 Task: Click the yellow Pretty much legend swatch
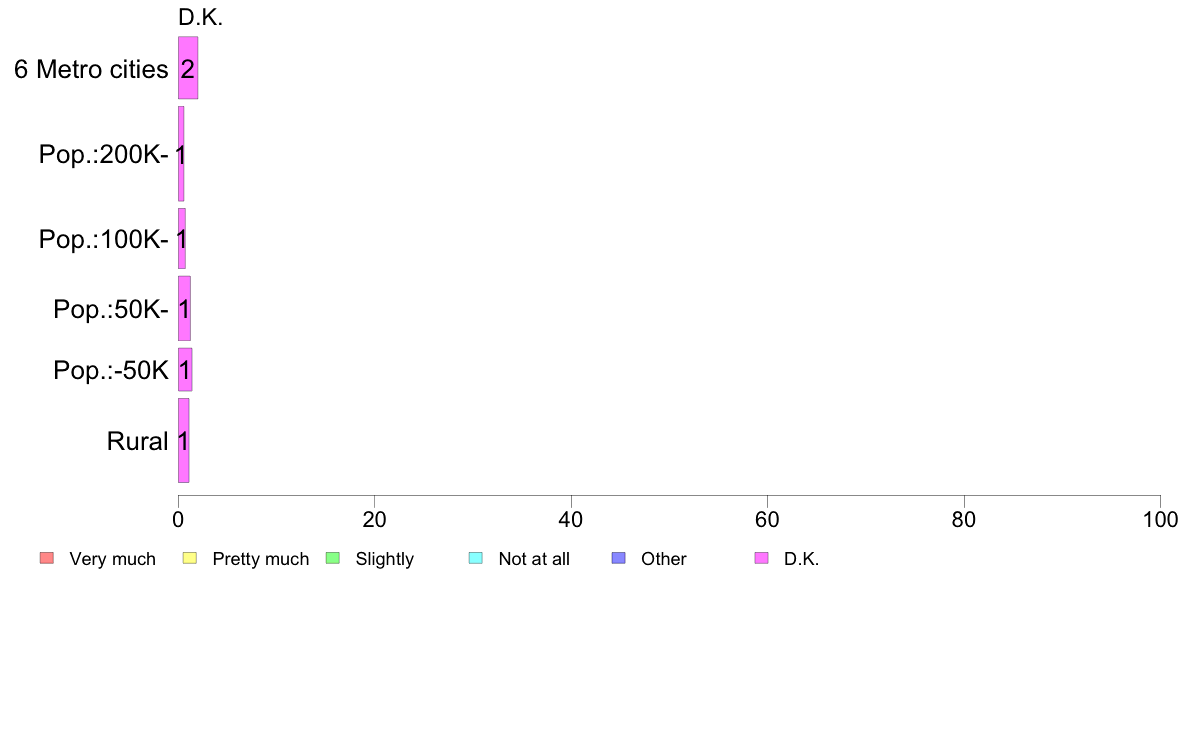tap(189, 558)
